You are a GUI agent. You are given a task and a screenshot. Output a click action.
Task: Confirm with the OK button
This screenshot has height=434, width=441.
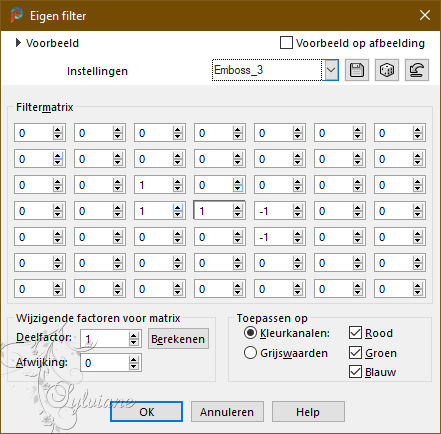click(146, 412)
